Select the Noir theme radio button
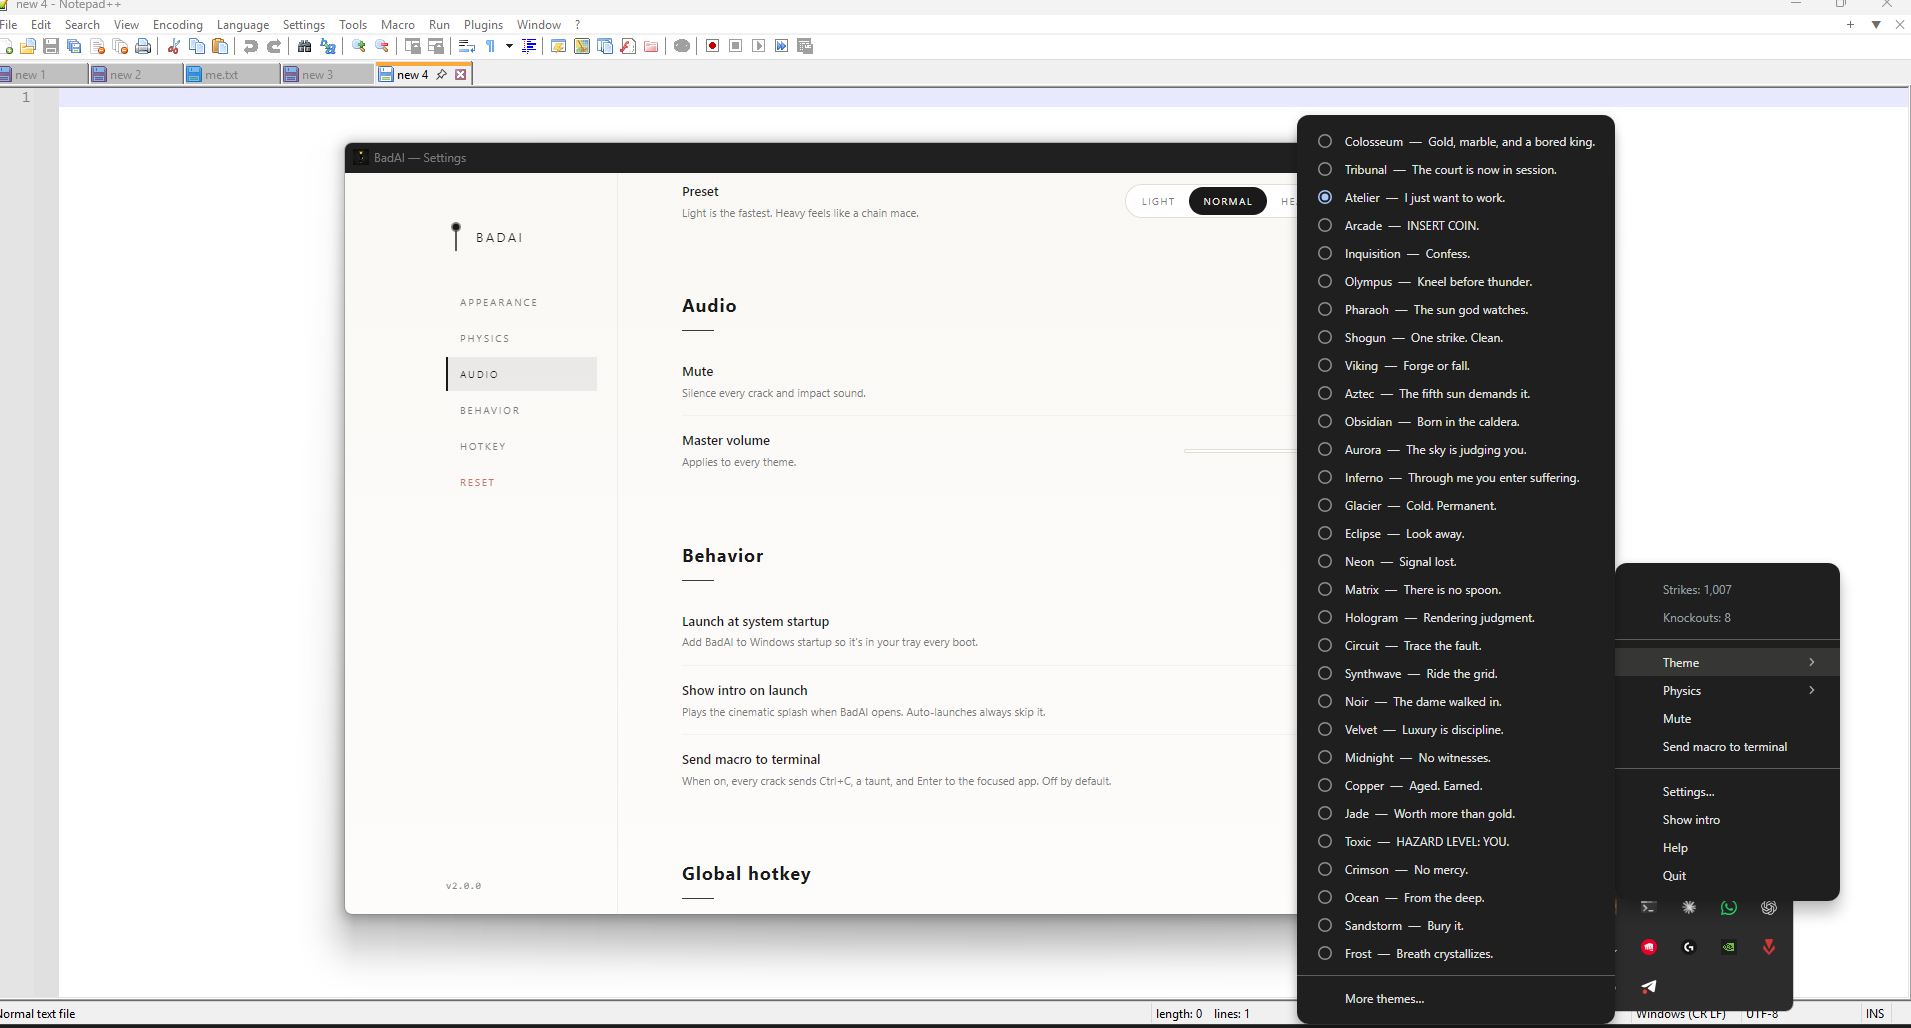1911x1028 pixels. tap(1325, 701)
